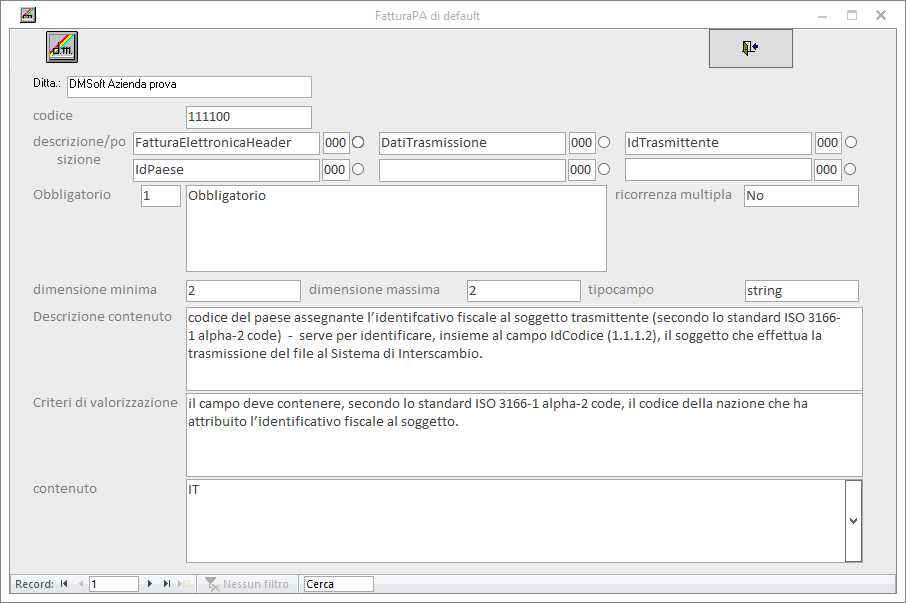906x603 pixels.
Task: Select radio next to IdTrasmittente
Action: (x=851, y=142)
